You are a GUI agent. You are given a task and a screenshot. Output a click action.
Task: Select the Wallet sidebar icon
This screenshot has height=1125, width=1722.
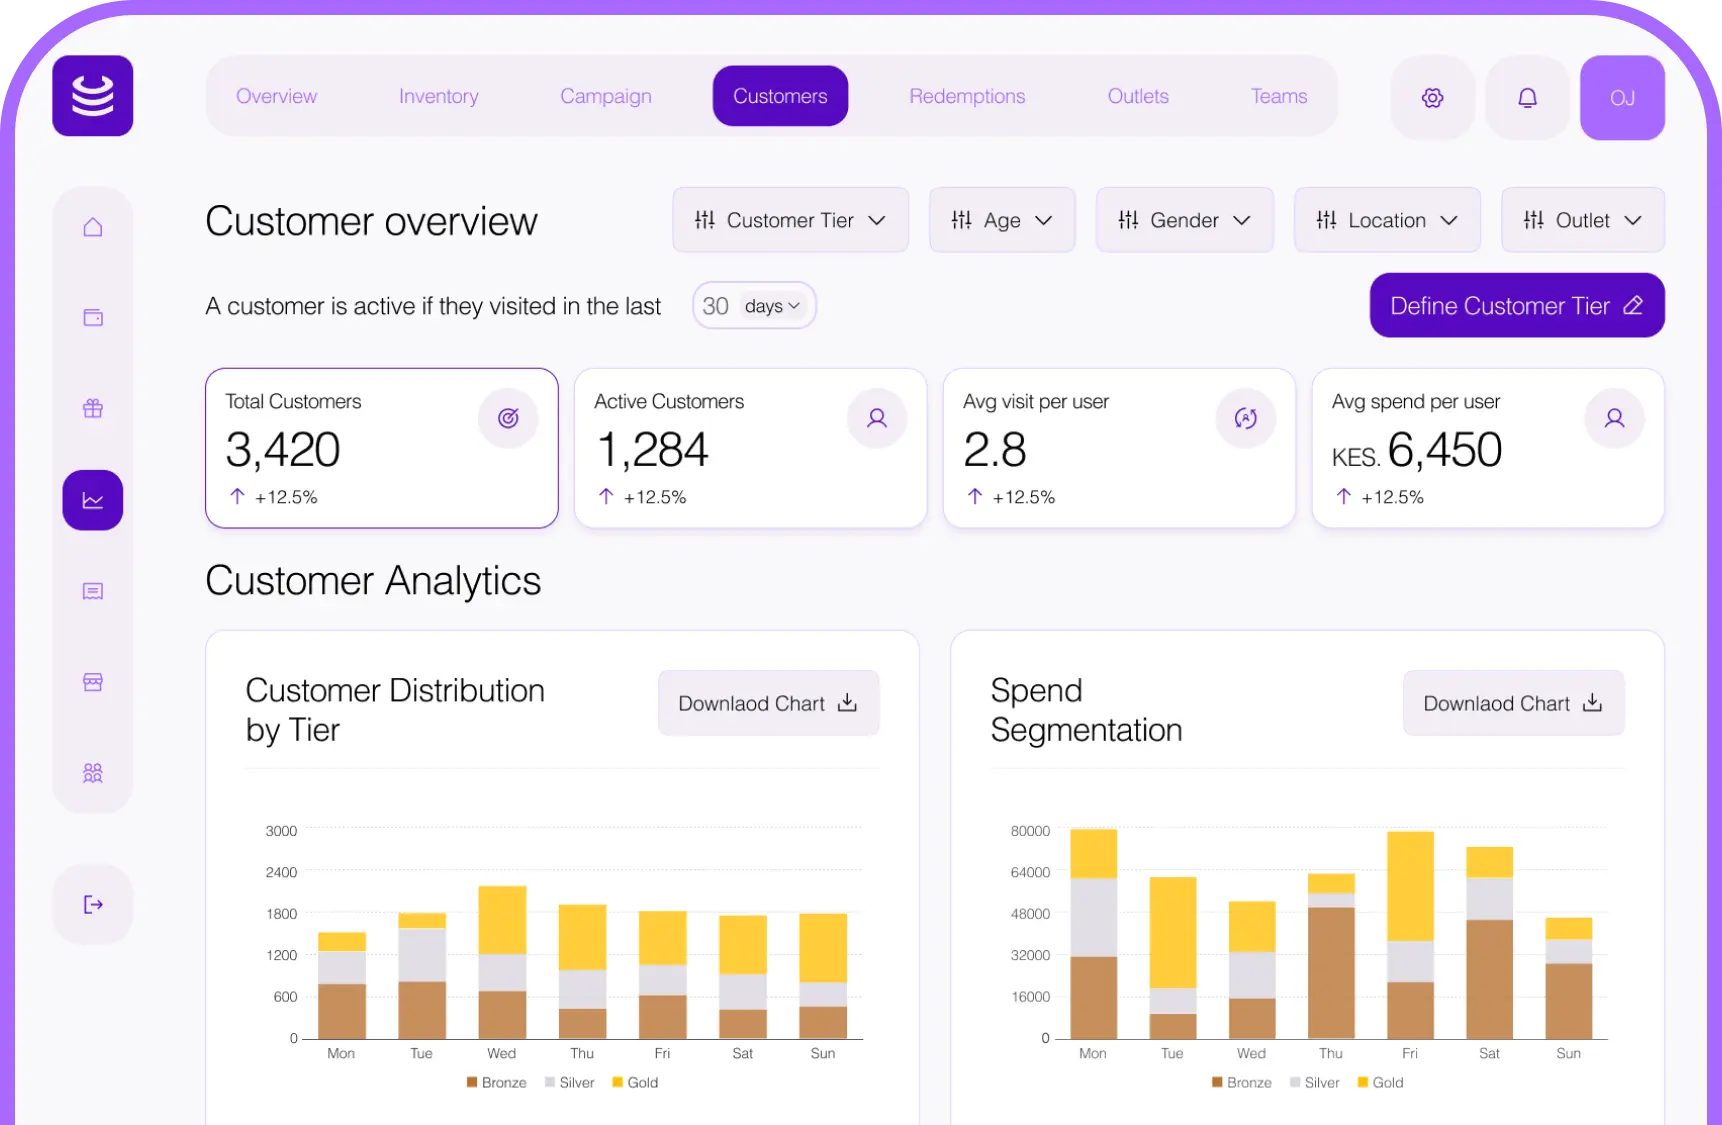pos(92,317)
